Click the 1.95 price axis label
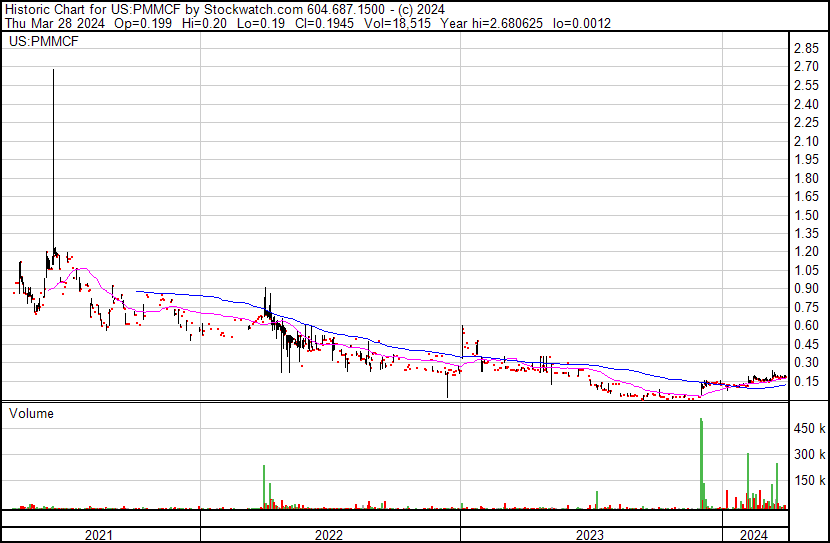 click(x=806, y=159)
